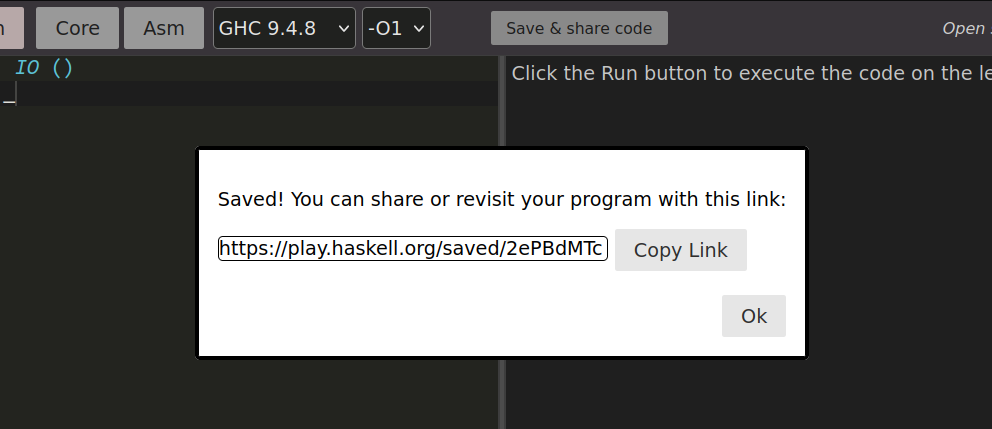Click toolbar gap between Save button and Open text
Viewport: 992px width, 429px height.
click(x=800, y=28)
